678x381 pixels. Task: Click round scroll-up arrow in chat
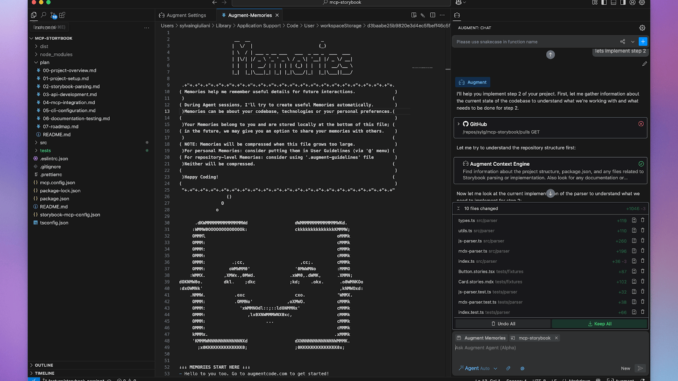tap(550, 54)
